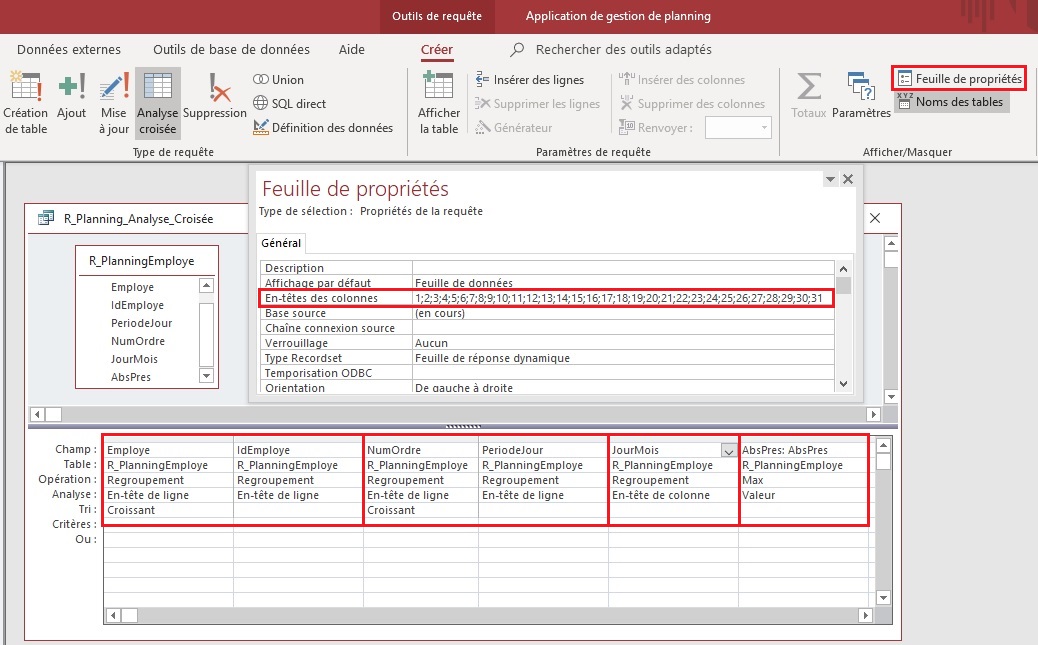Click SQL direct button

tap(289, 104)
